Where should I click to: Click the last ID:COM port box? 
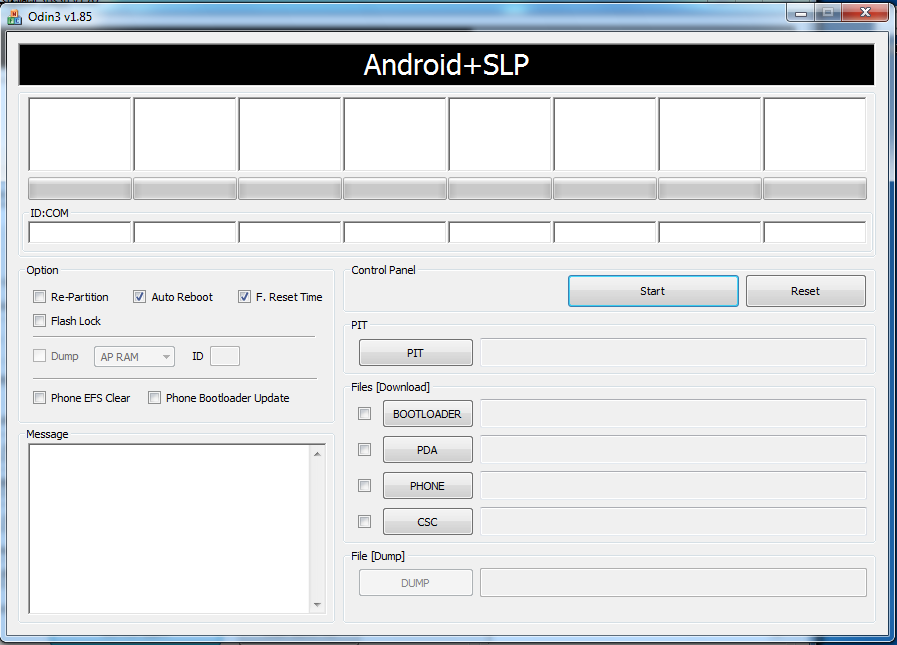pos(815,232)
